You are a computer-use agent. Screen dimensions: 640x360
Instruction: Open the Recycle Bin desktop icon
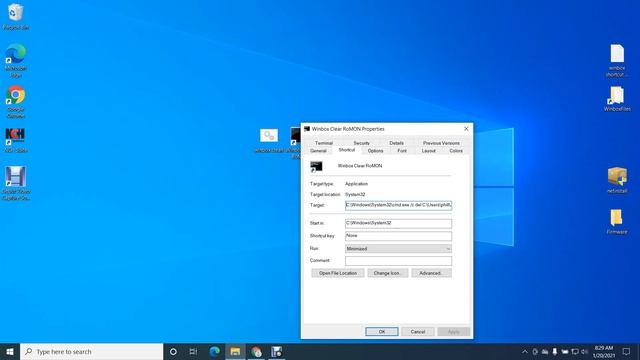coord(16,16)
